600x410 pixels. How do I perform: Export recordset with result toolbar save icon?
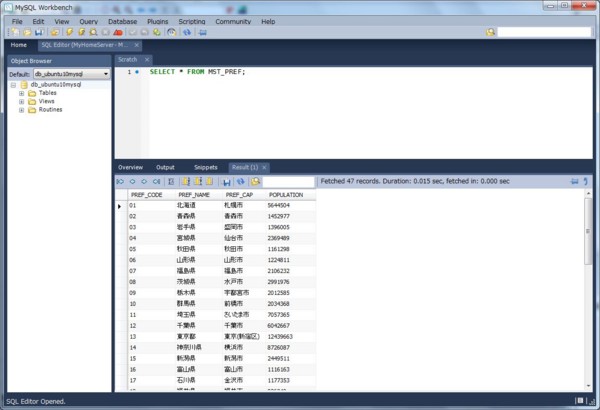coord(227,181)
